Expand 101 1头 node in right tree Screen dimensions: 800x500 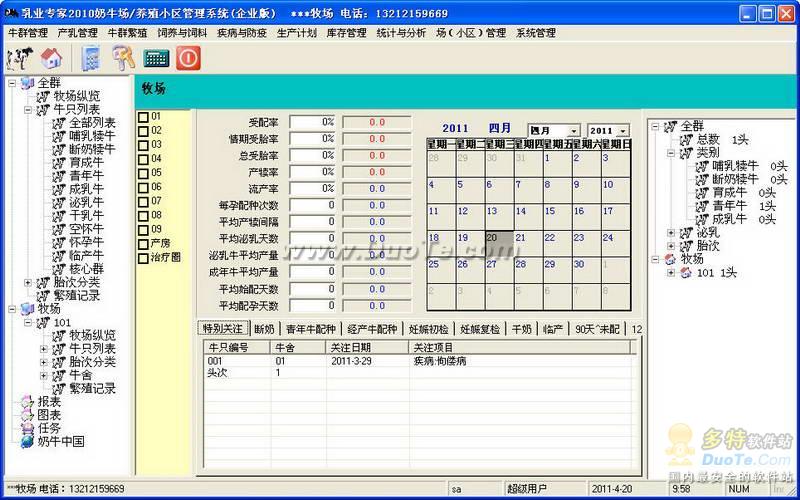[671, 273]
